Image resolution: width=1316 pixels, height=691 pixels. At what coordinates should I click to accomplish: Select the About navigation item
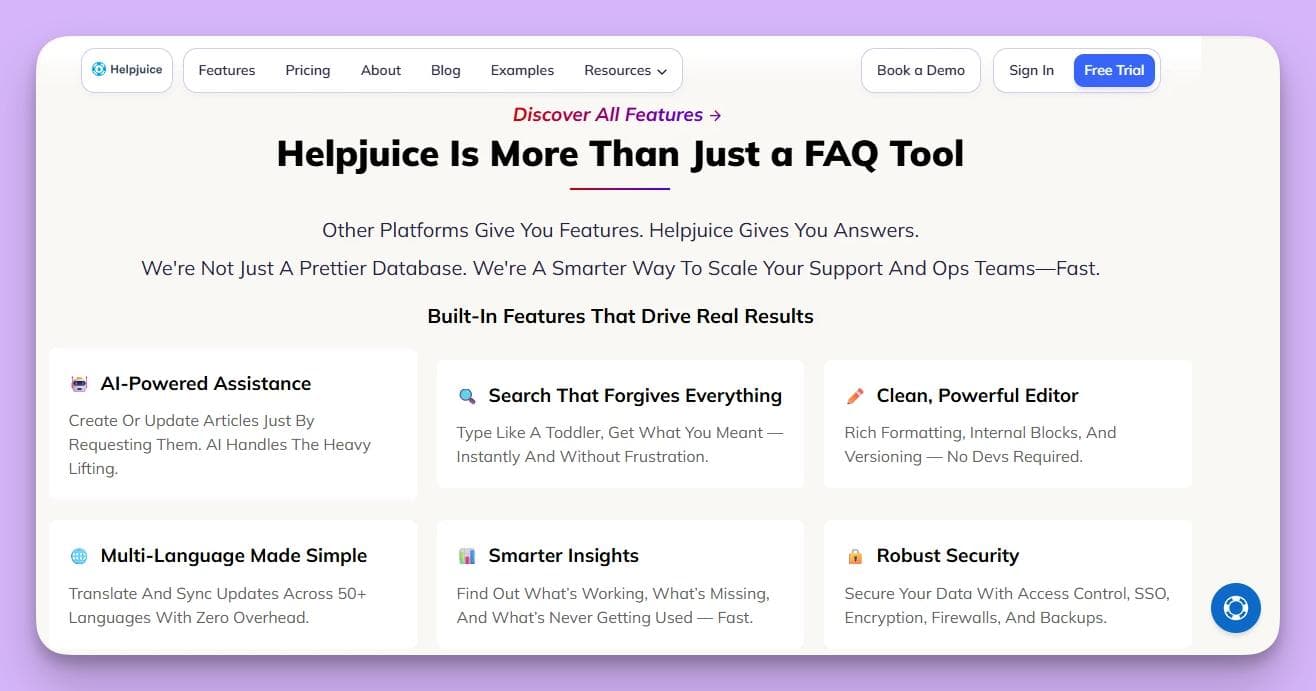pyautogui.click(x=380, y=70)
